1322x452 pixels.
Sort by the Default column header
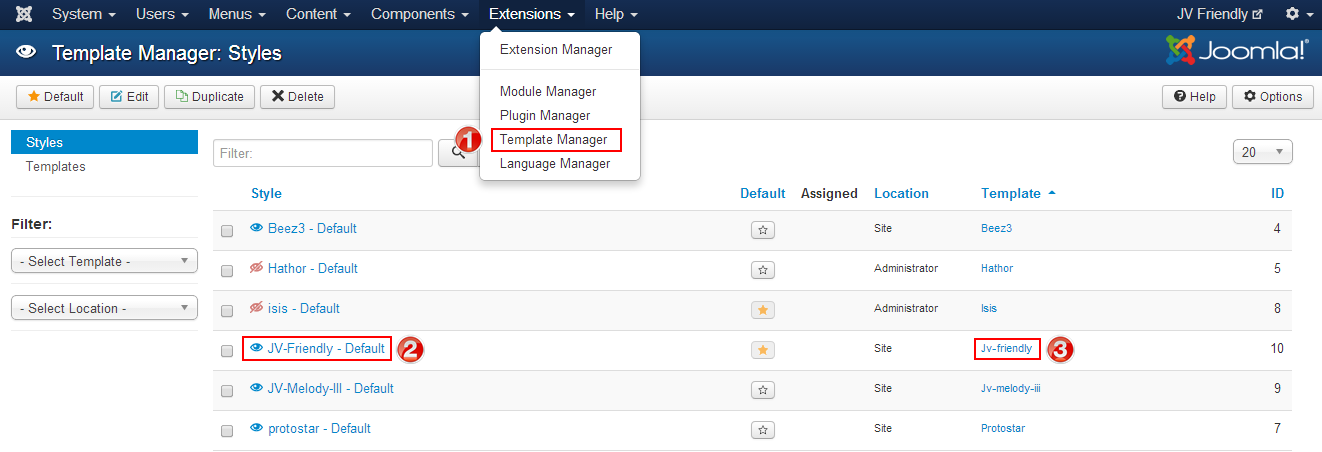click(x=762, y=193)
